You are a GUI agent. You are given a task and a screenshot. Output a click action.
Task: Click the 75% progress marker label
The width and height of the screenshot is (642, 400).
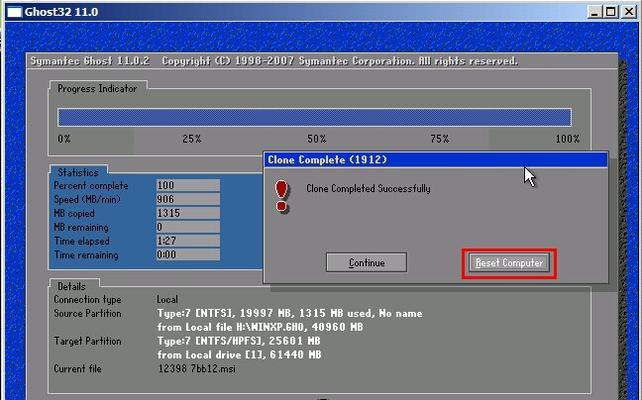(439, 139)
